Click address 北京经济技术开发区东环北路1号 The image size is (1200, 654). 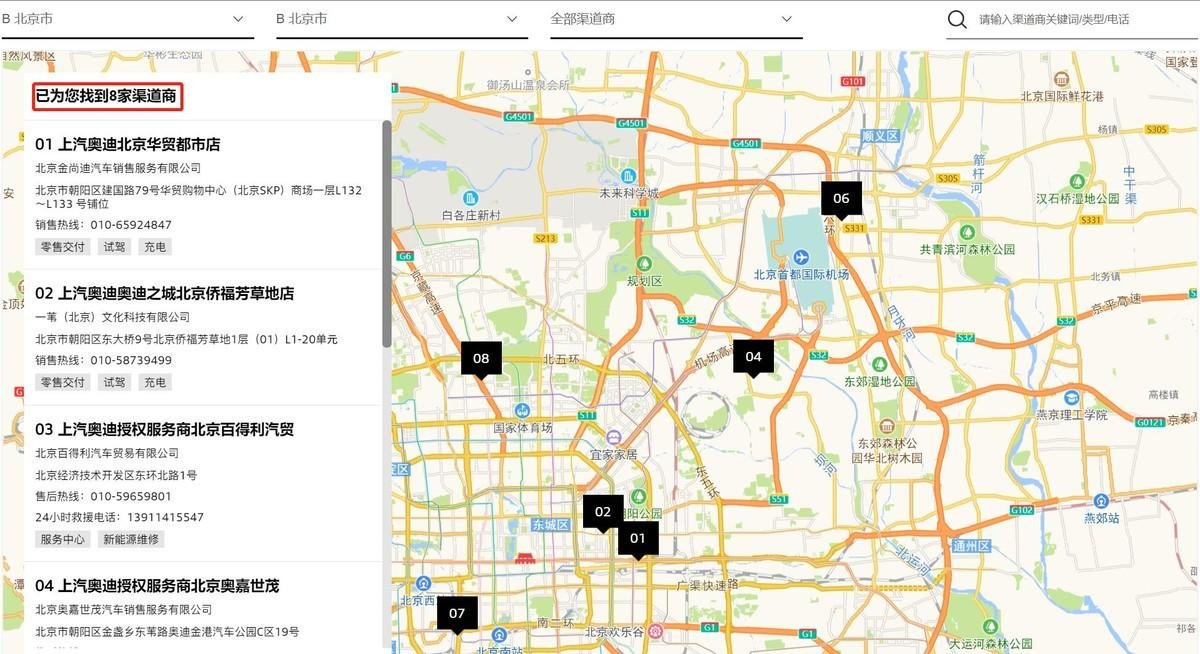pyautogui.click(x=116, y=475)
